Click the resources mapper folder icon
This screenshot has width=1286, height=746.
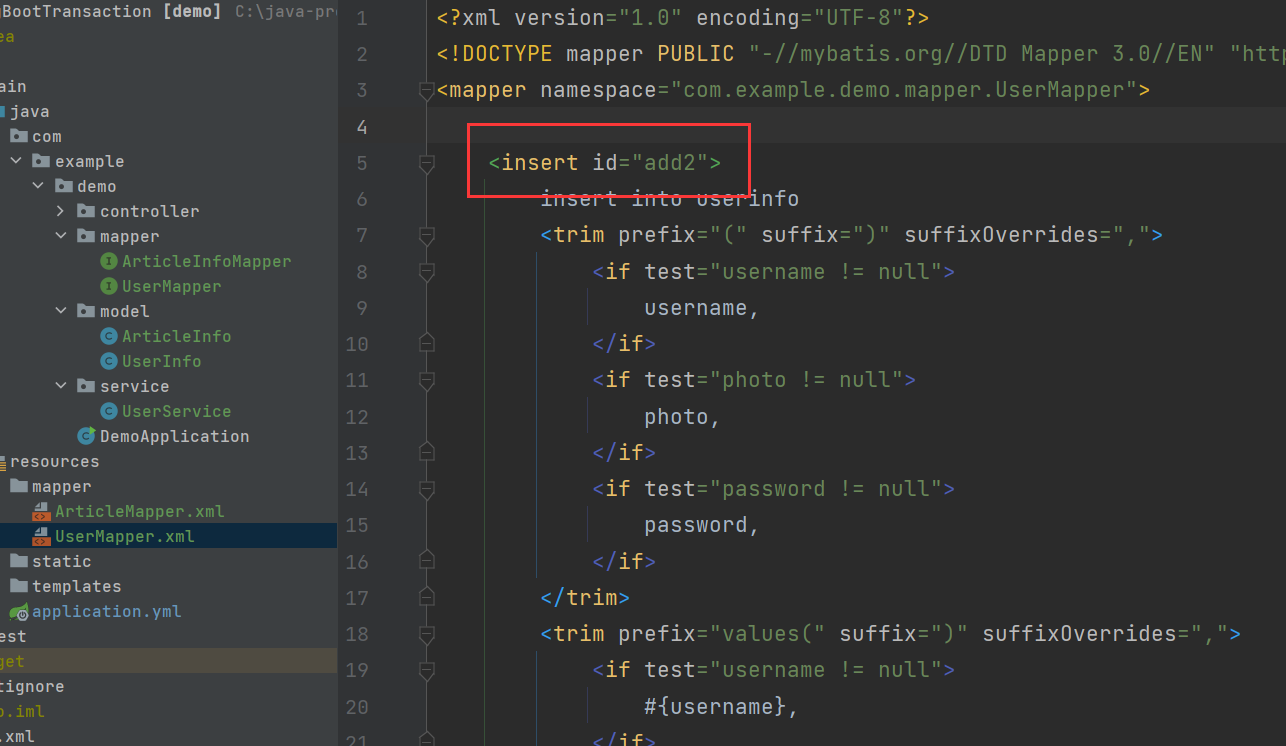pos(19,486)
